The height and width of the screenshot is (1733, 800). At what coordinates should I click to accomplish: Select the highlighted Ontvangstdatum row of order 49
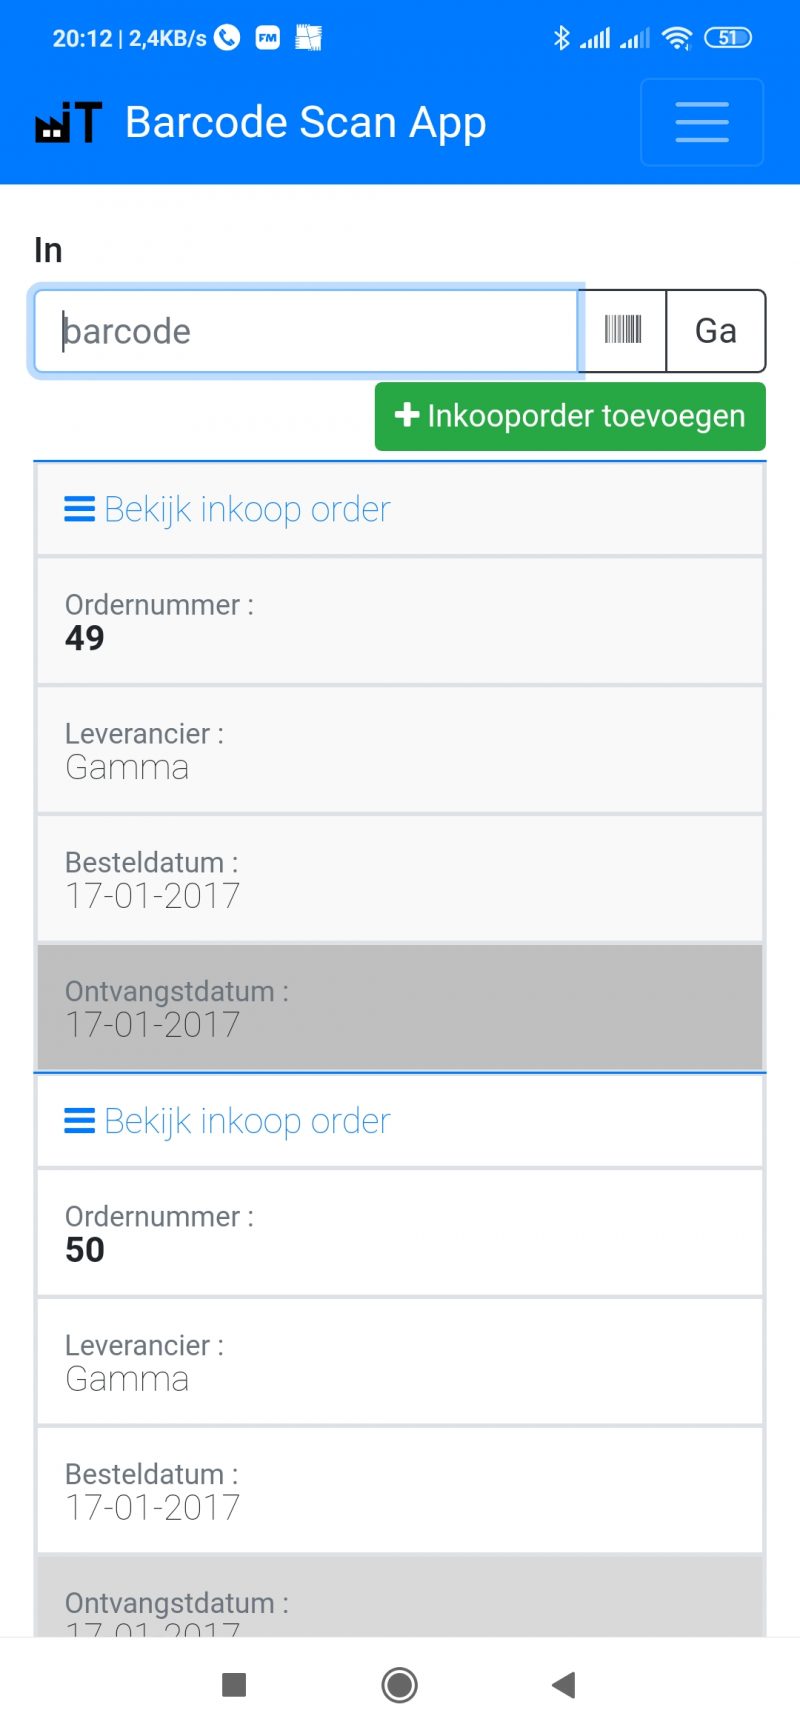tap(400, 1007)
